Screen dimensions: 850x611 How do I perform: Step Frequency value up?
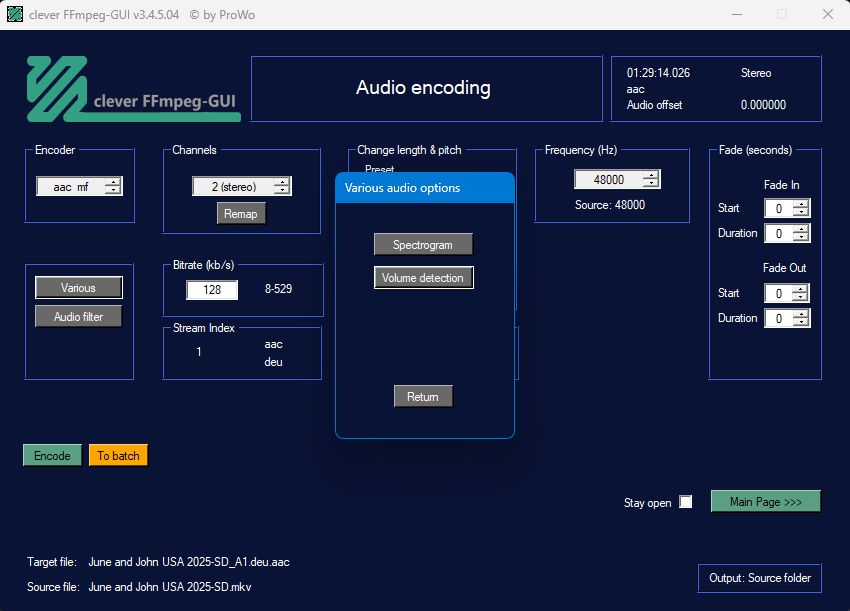pyautogui.click(x=651, y=175)
